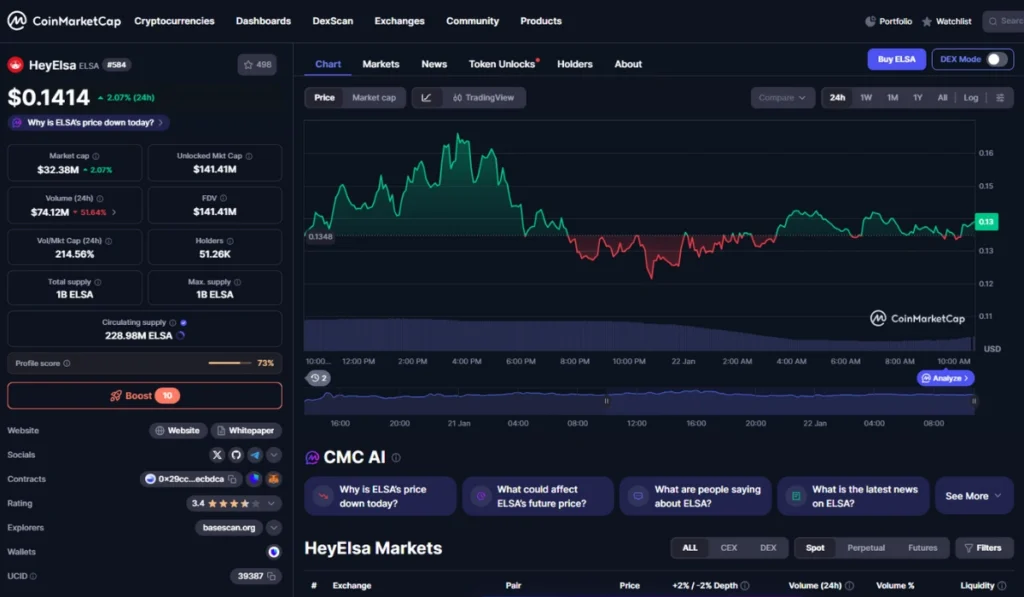The height and width of the screenshot is (597, 1024).
Task: Click the Portfolio icon link
Action: (x=888, y=22)
